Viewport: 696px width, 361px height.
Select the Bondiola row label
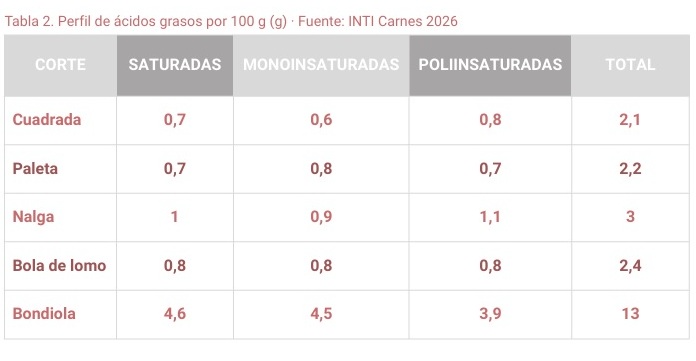pos(44,314)
